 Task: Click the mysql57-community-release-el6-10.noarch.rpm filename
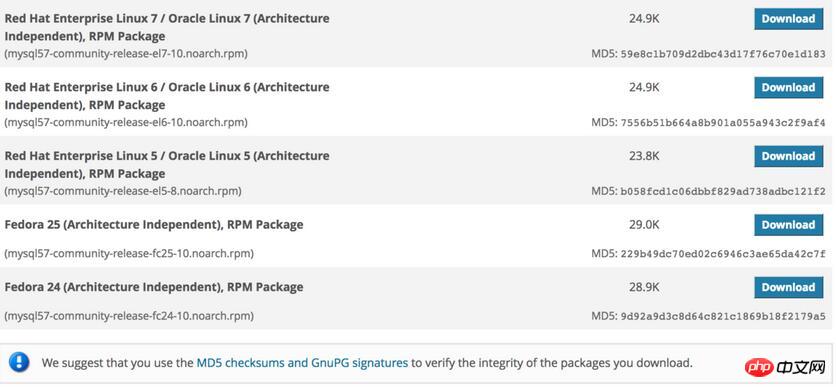[x=126, y=123]
